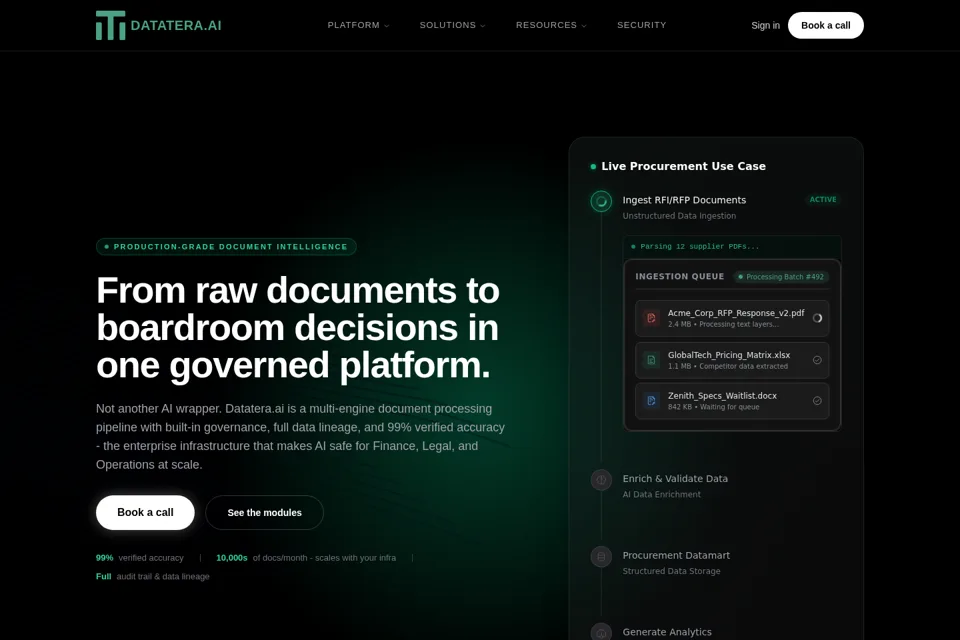The width and height of the screenshot is (960, 640).
Task: Go to the Security page
Action: pos(642,25)
